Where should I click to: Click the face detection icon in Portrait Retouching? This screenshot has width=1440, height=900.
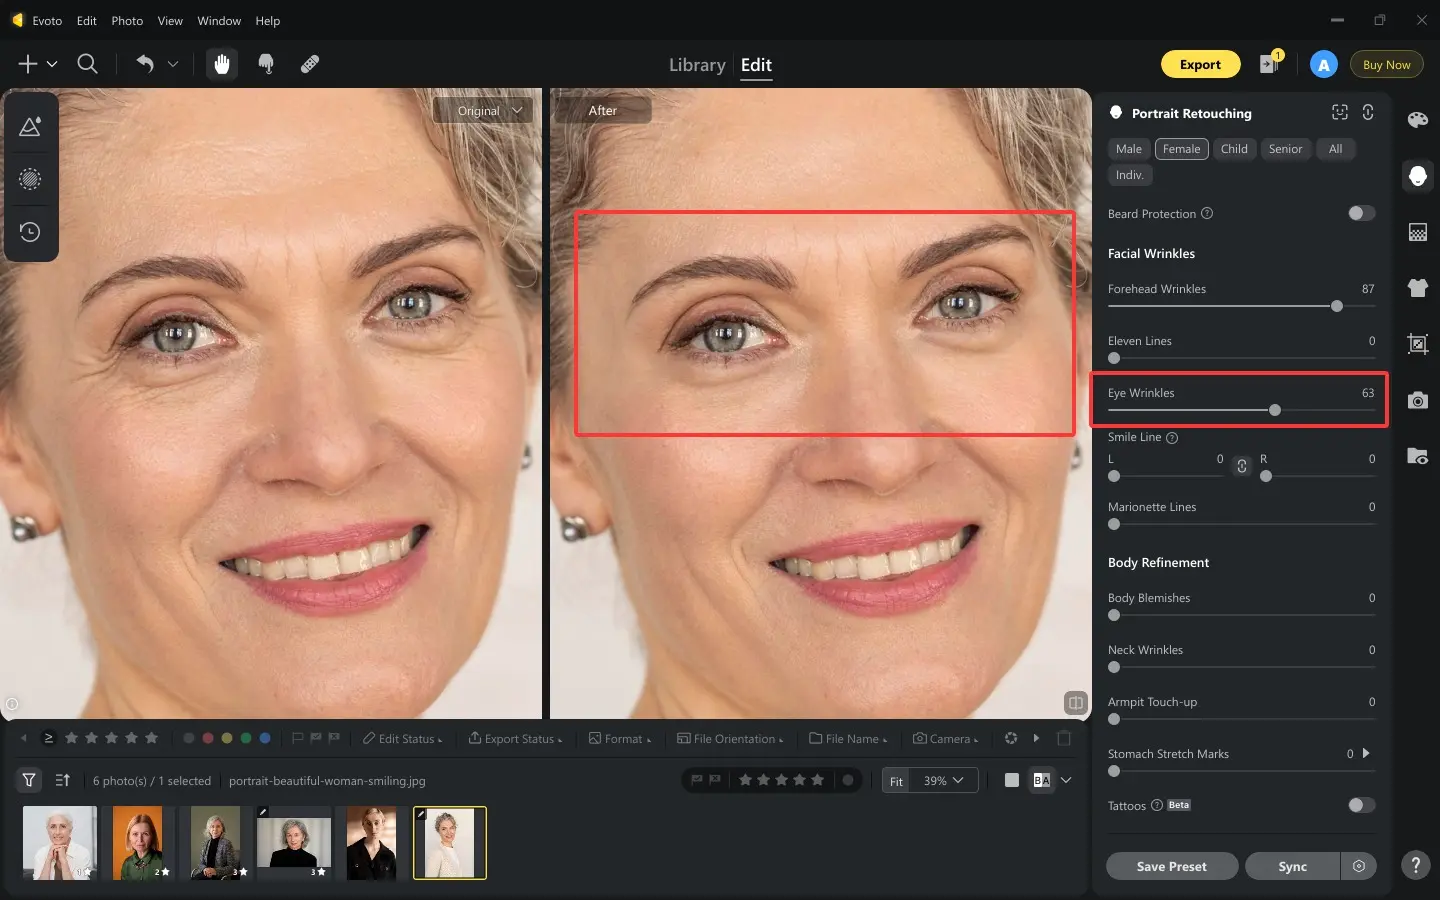pyautogui.click(x=1340, y=113)
